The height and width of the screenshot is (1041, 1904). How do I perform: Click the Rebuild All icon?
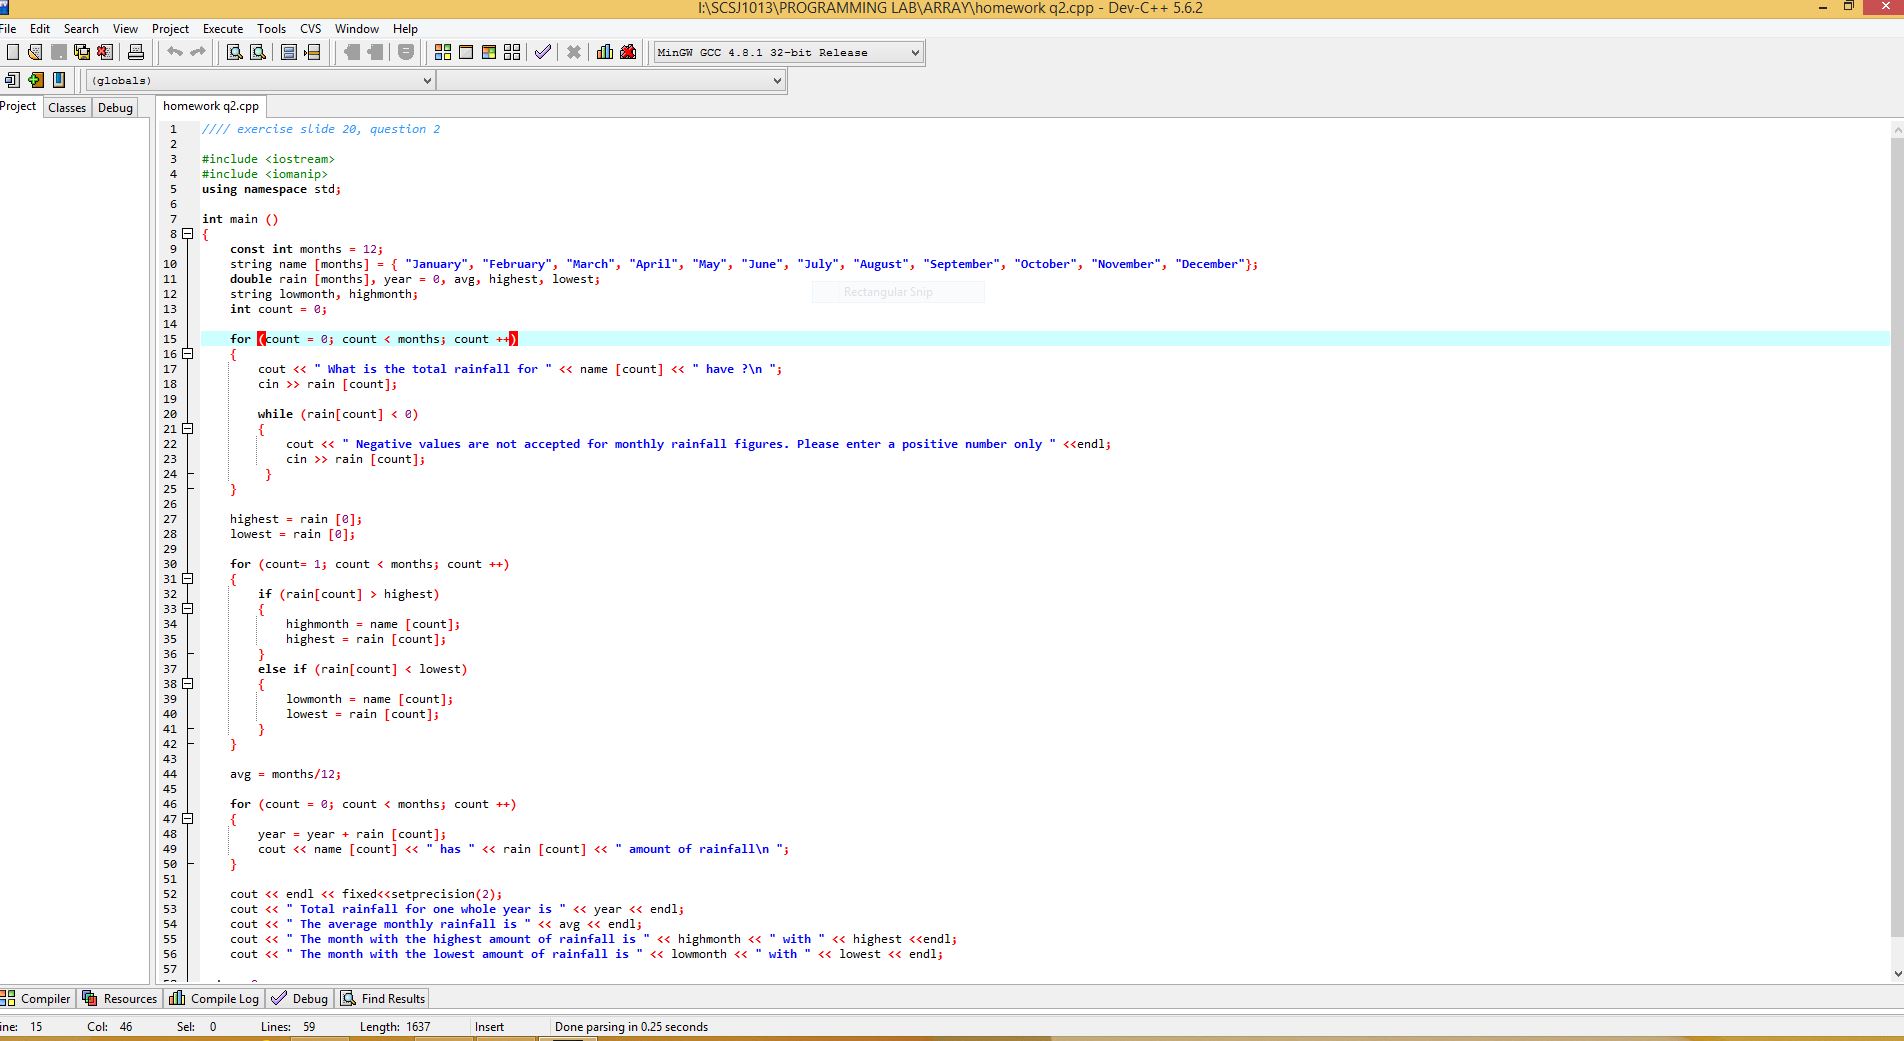click(x=512, y=52)
